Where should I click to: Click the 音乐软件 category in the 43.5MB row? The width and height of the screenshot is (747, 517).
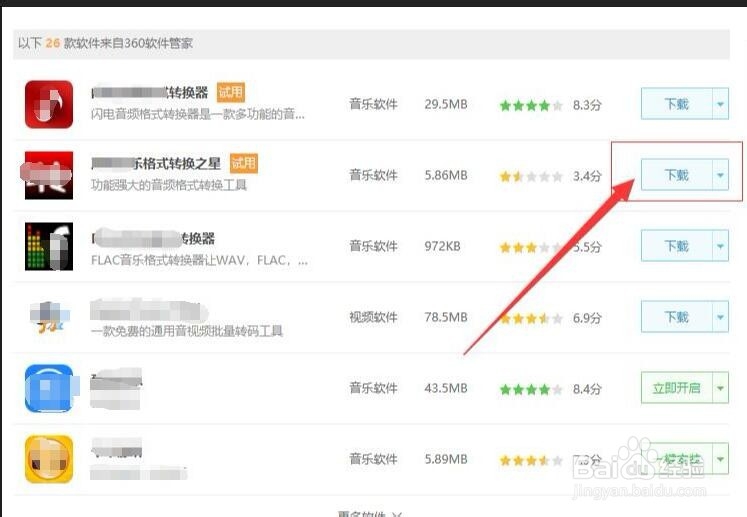pyautogui.click(x=374, y=388)
